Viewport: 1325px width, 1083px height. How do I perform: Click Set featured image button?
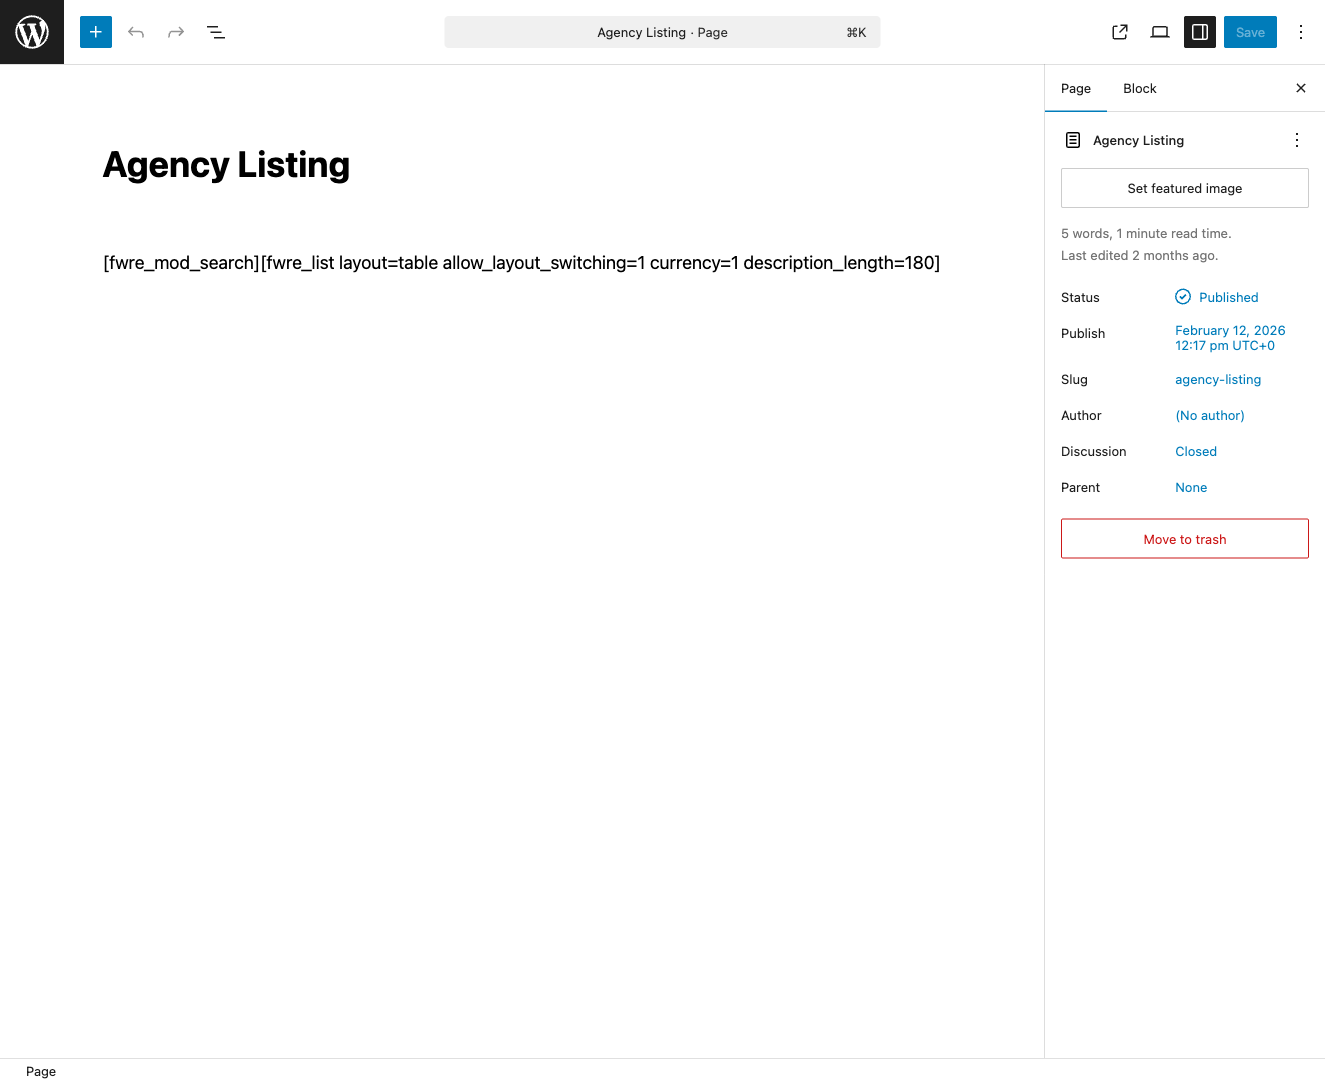coord(1184,188)
